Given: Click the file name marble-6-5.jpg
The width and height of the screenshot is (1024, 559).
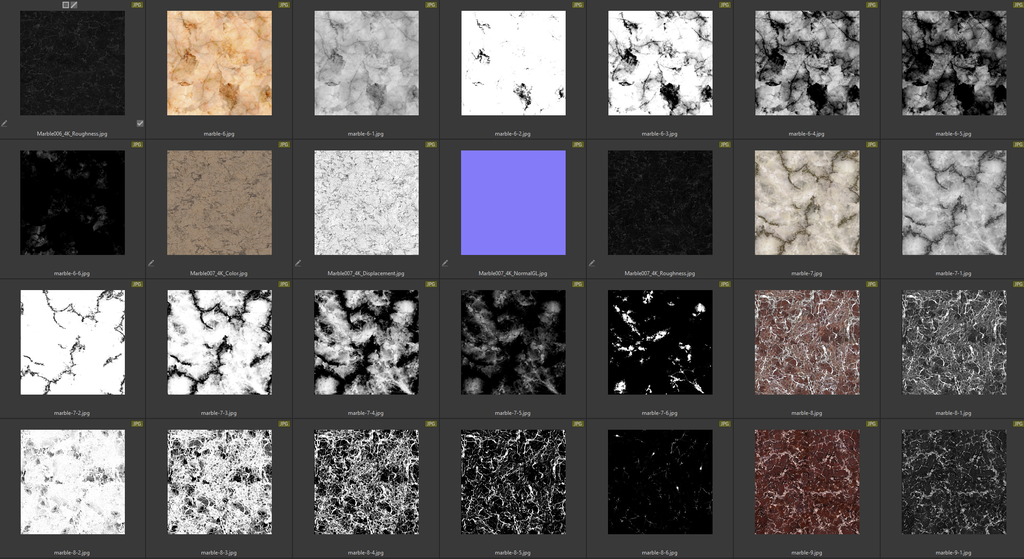Looking at the screenshot, I should pos(954,133).
